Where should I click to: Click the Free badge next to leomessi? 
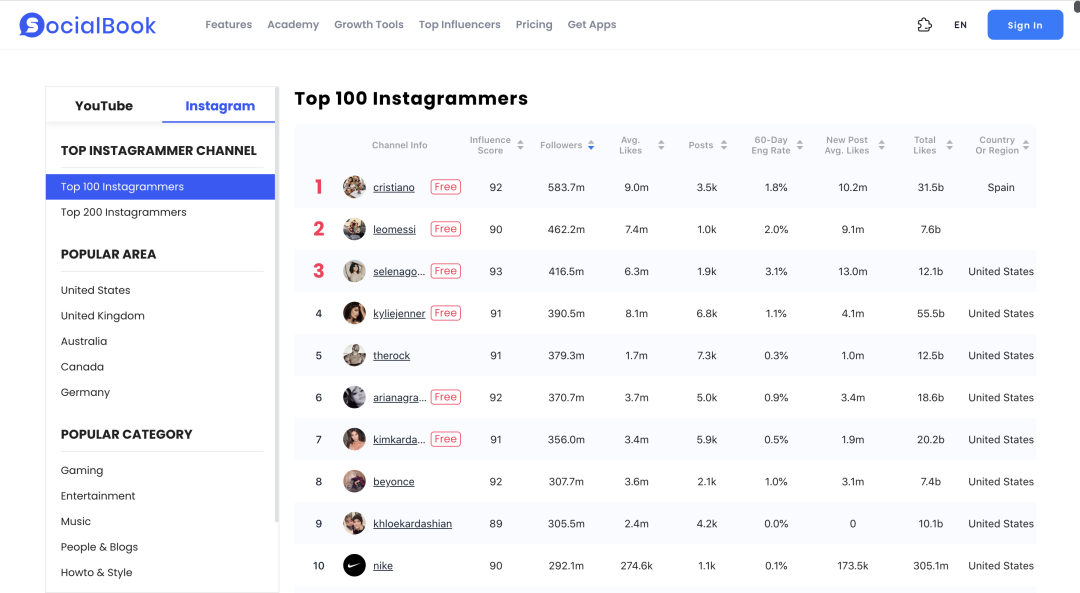pyautogui.click(x=446, y=229)
